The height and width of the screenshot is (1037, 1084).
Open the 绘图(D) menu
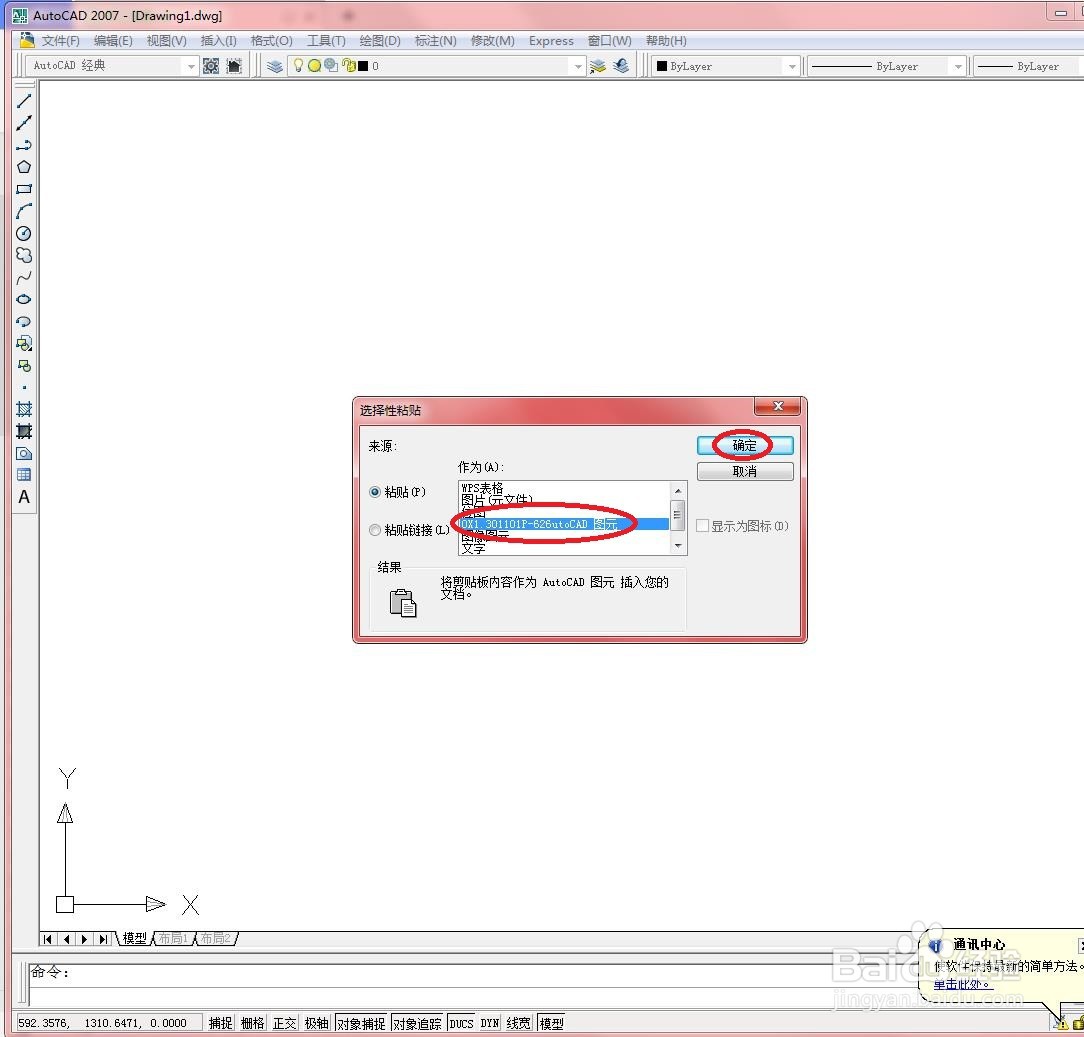click(380, 41)
